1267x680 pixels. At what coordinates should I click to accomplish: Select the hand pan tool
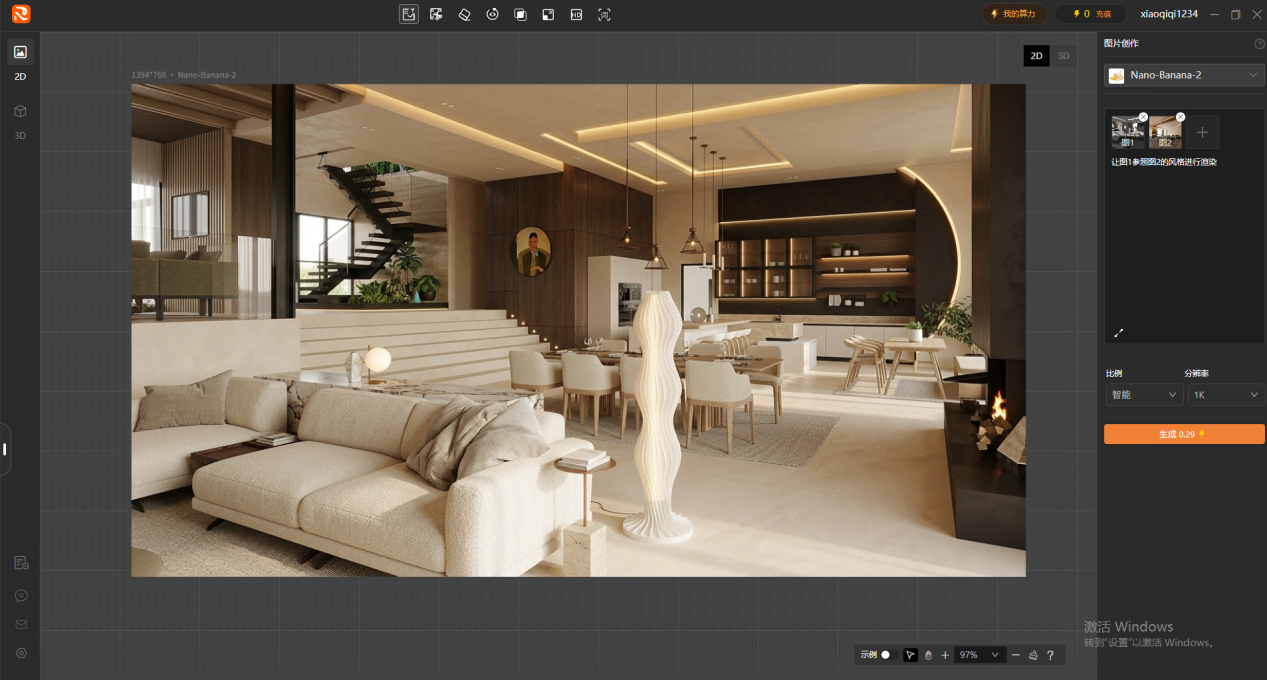tap(928, 655)
